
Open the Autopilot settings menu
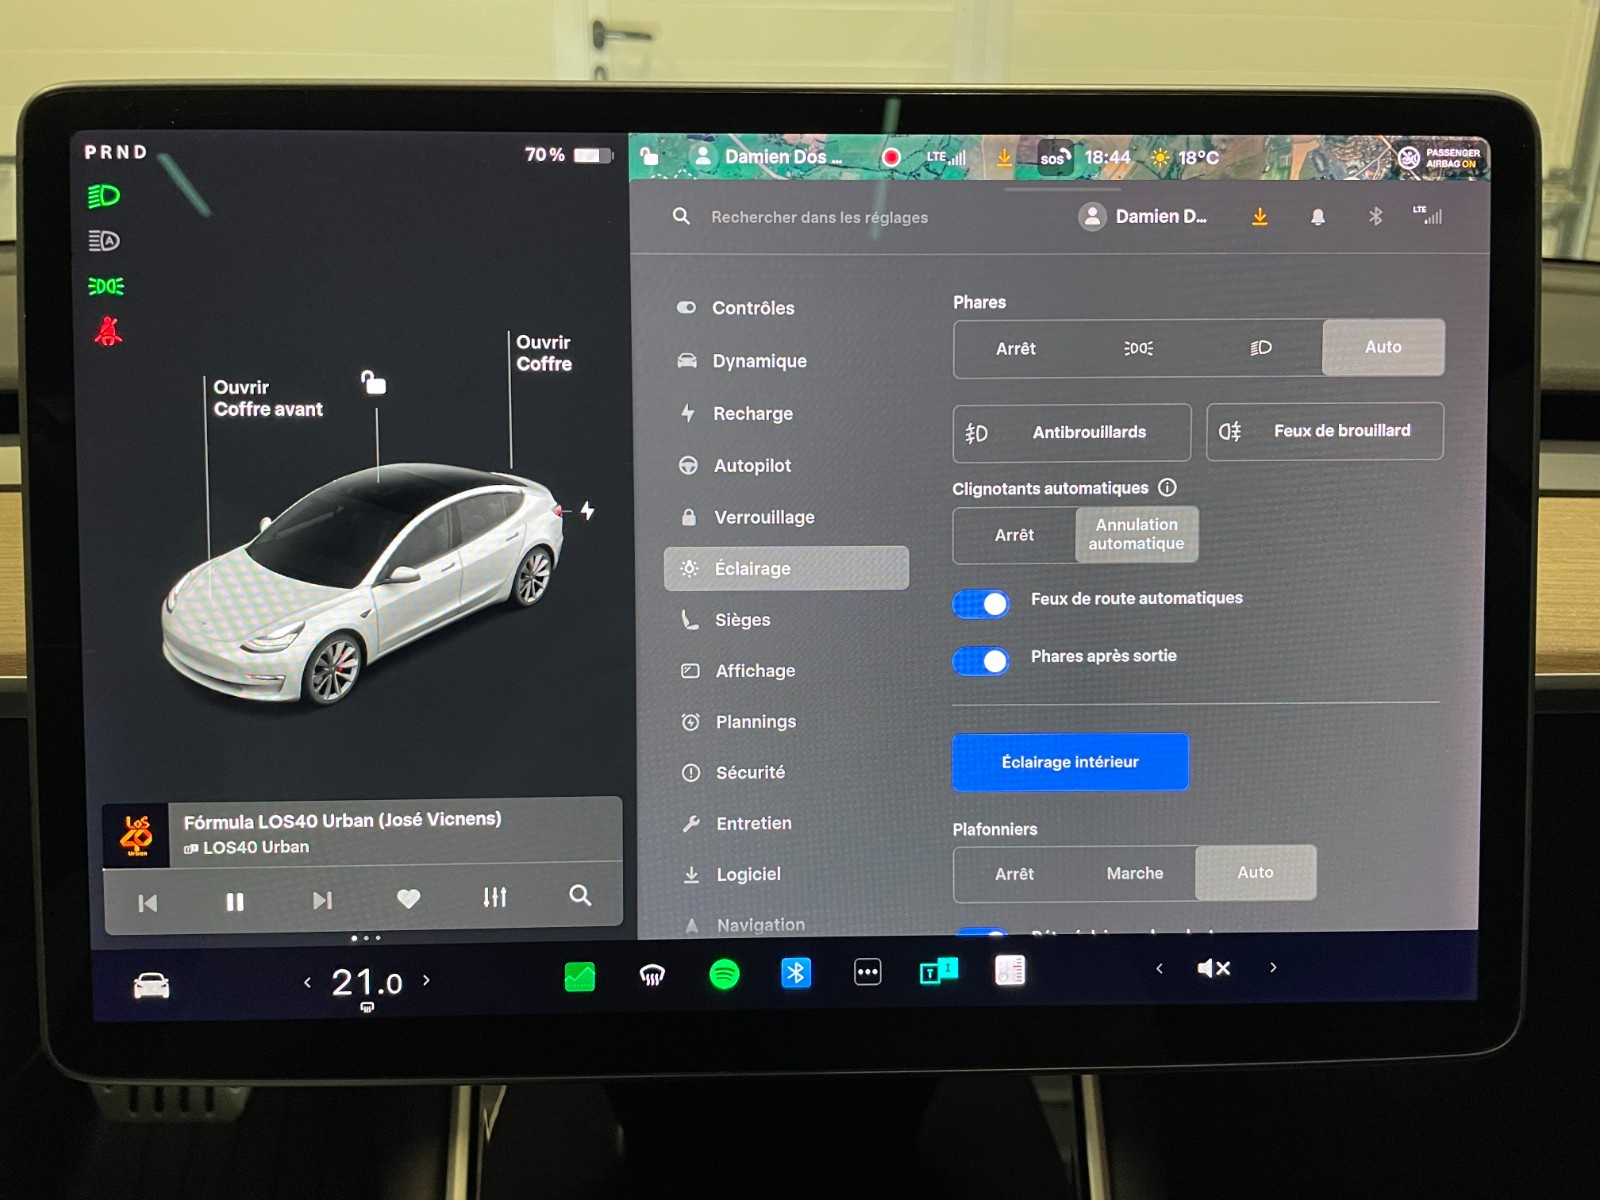(x=752, y=465)
